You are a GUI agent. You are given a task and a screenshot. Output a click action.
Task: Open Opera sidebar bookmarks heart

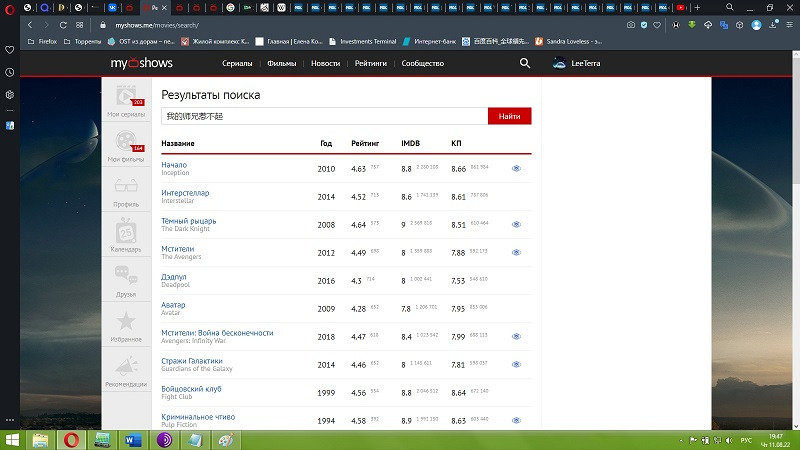pos(10,50)
